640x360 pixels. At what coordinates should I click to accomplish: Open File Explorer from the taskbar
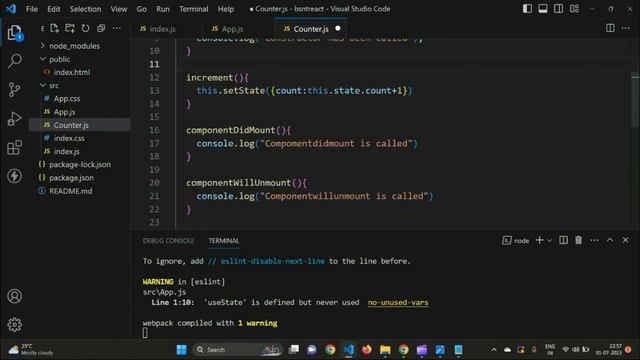coord(385,349)
